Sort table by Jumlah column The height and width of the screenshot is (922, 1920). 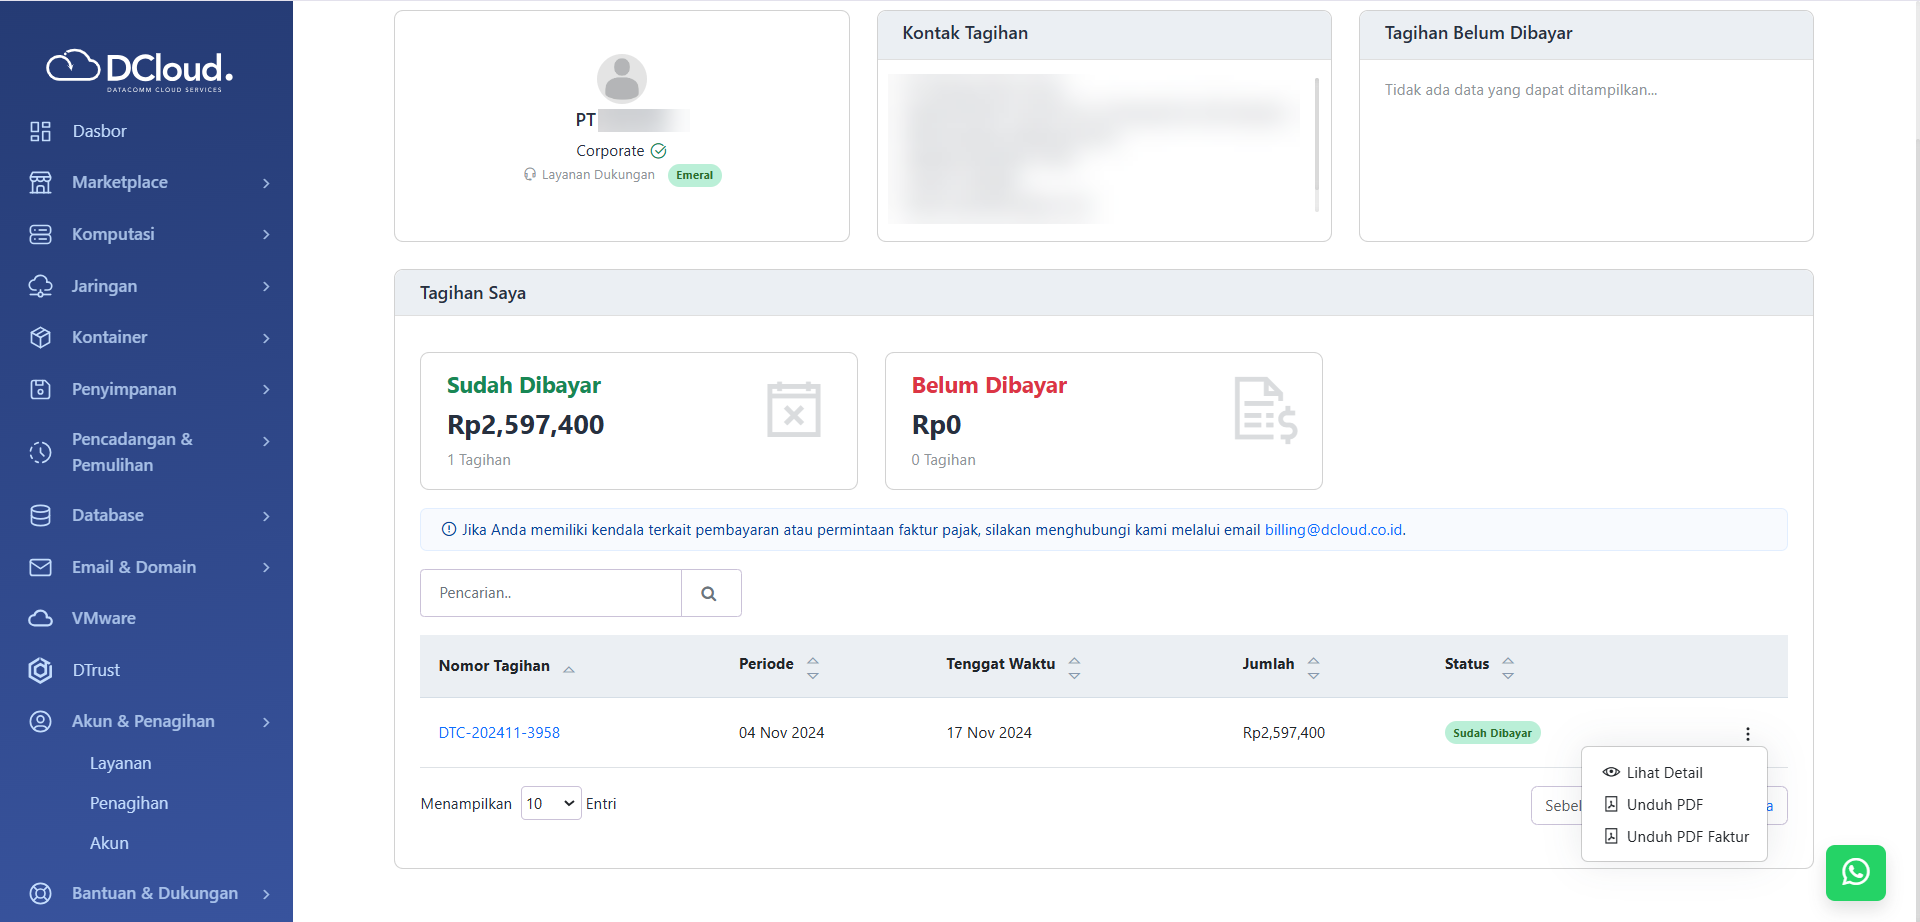[x=1313, y=667]
